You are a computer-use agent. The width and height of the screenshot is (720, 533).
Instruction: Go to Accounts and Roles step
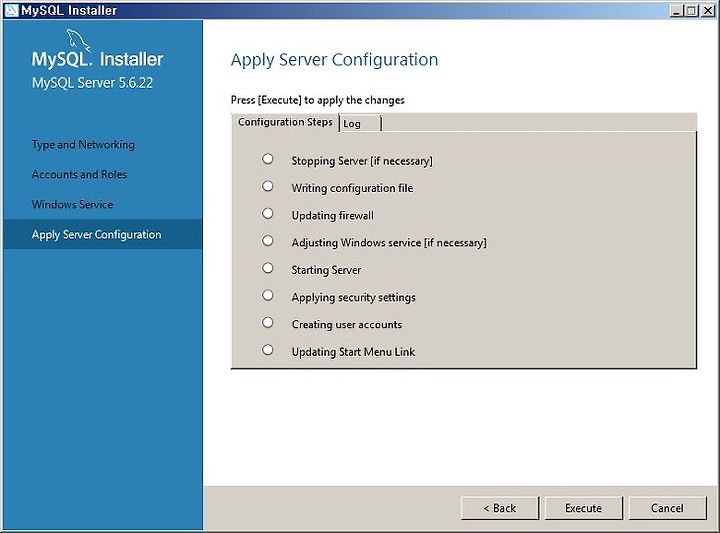(x=79, y=174)
